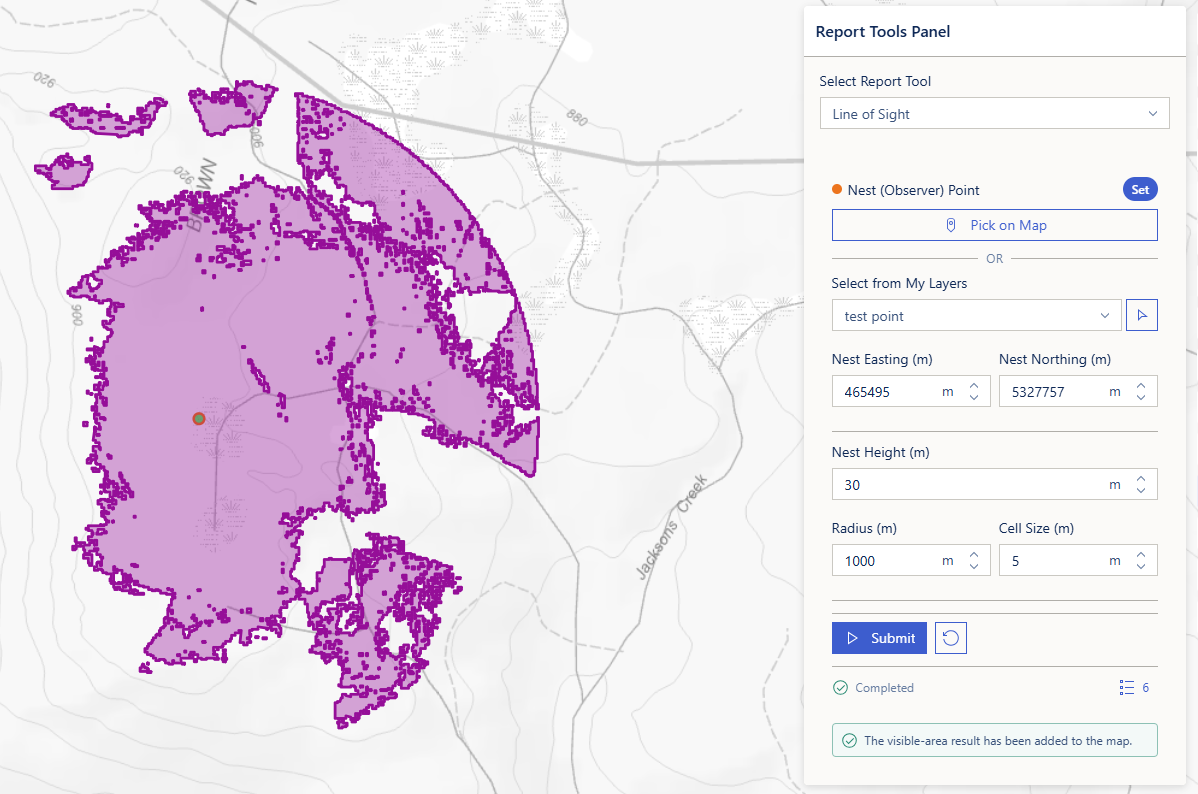Click the Completed status text
This screenshot has height=794, width=1198.
884,688
